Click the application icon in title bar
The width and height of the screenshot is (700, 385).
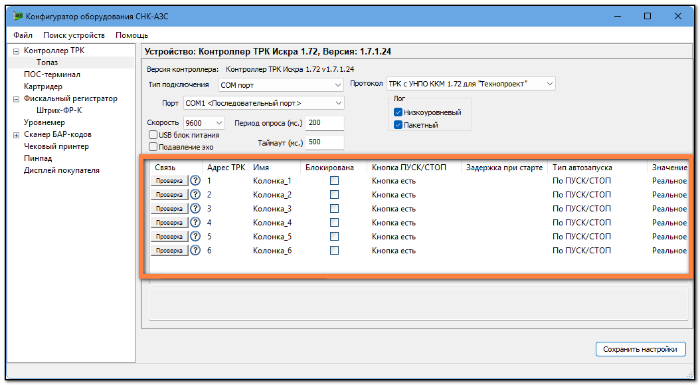pos(18,16)
